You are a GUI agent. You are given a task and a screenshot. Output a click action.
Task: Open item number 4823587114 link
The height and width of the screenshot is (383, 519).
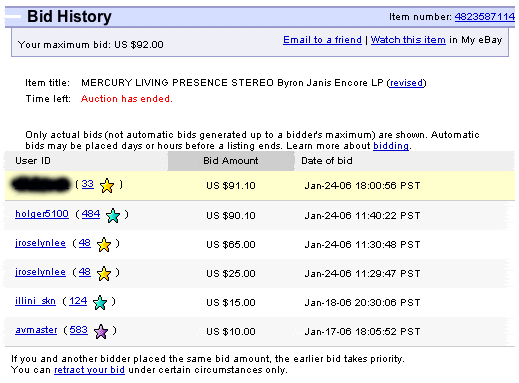tap(485, 17)
